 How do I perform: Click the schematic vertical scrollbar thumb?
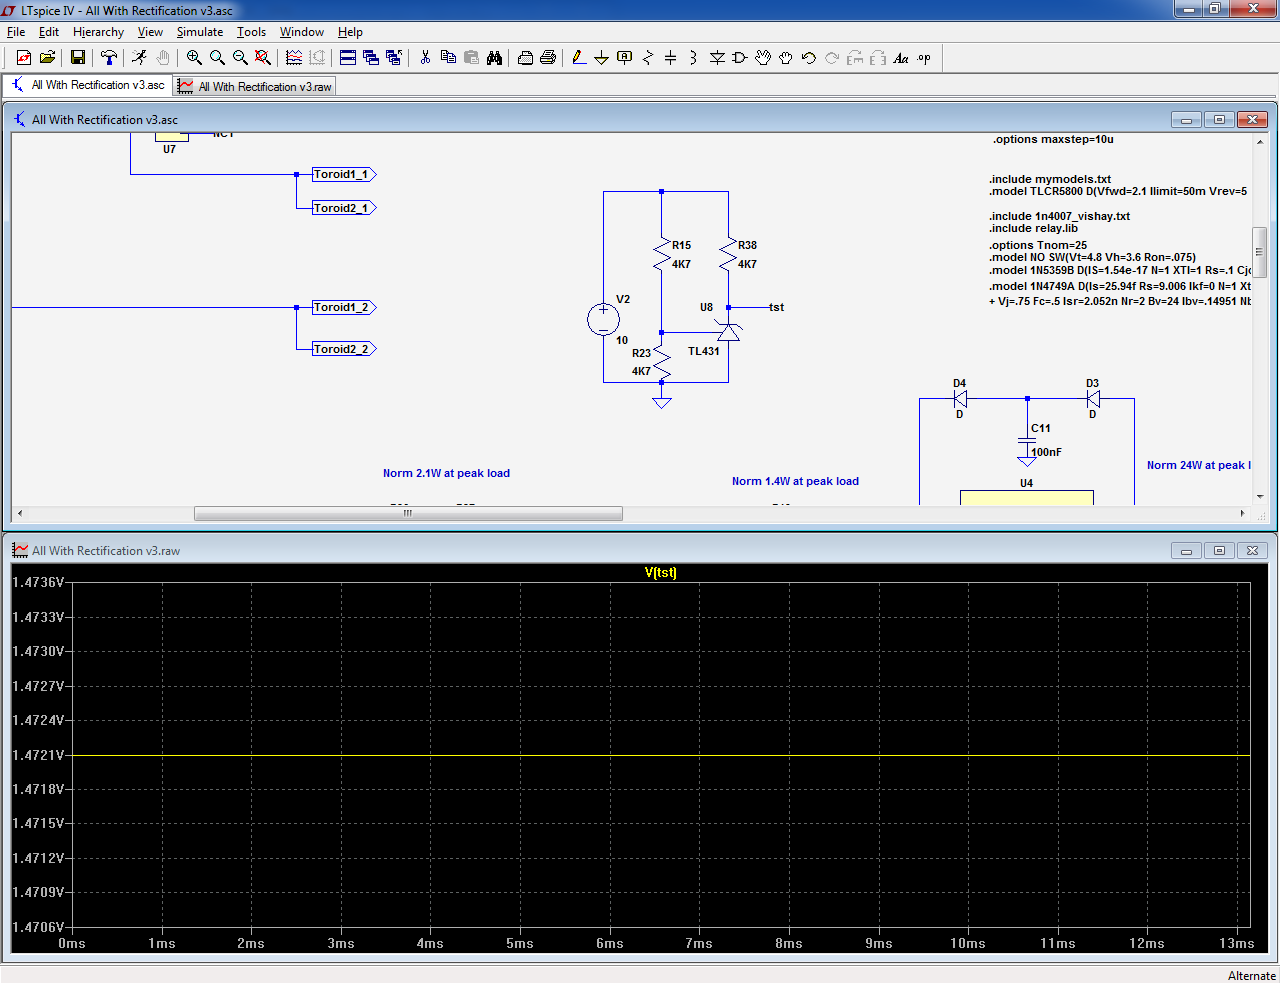coord(1260,252)
